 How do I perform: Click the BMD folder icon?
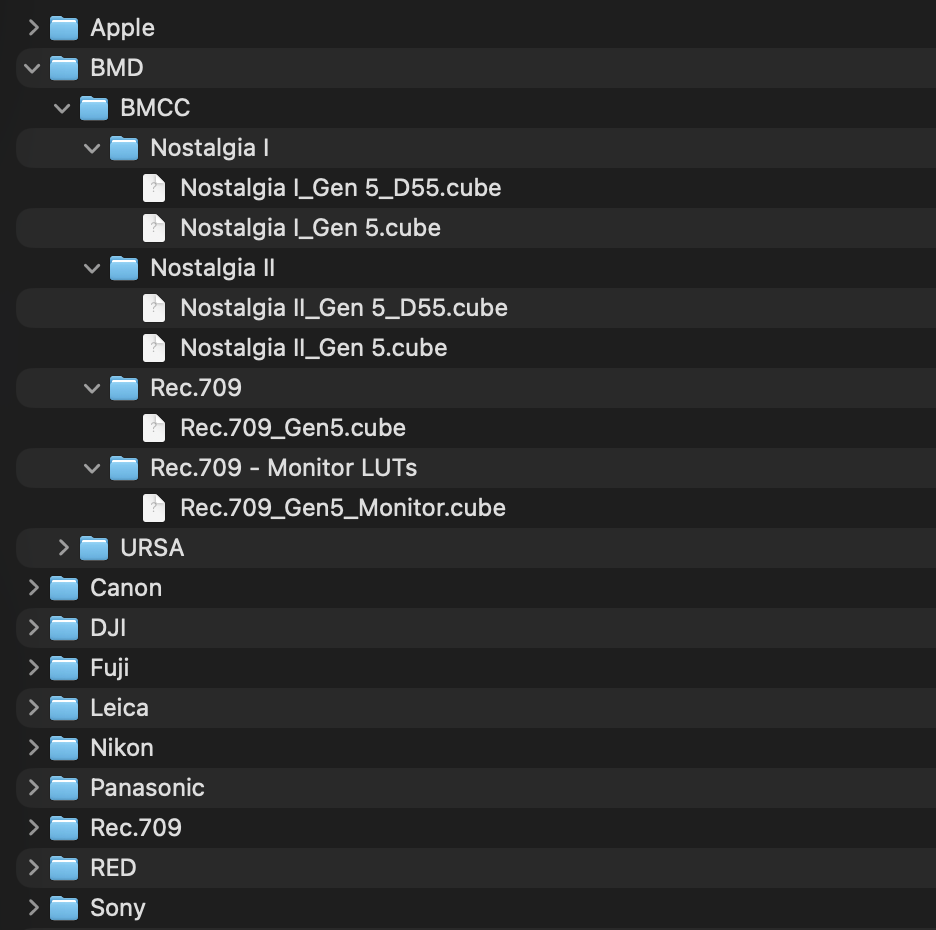[63, 68]
